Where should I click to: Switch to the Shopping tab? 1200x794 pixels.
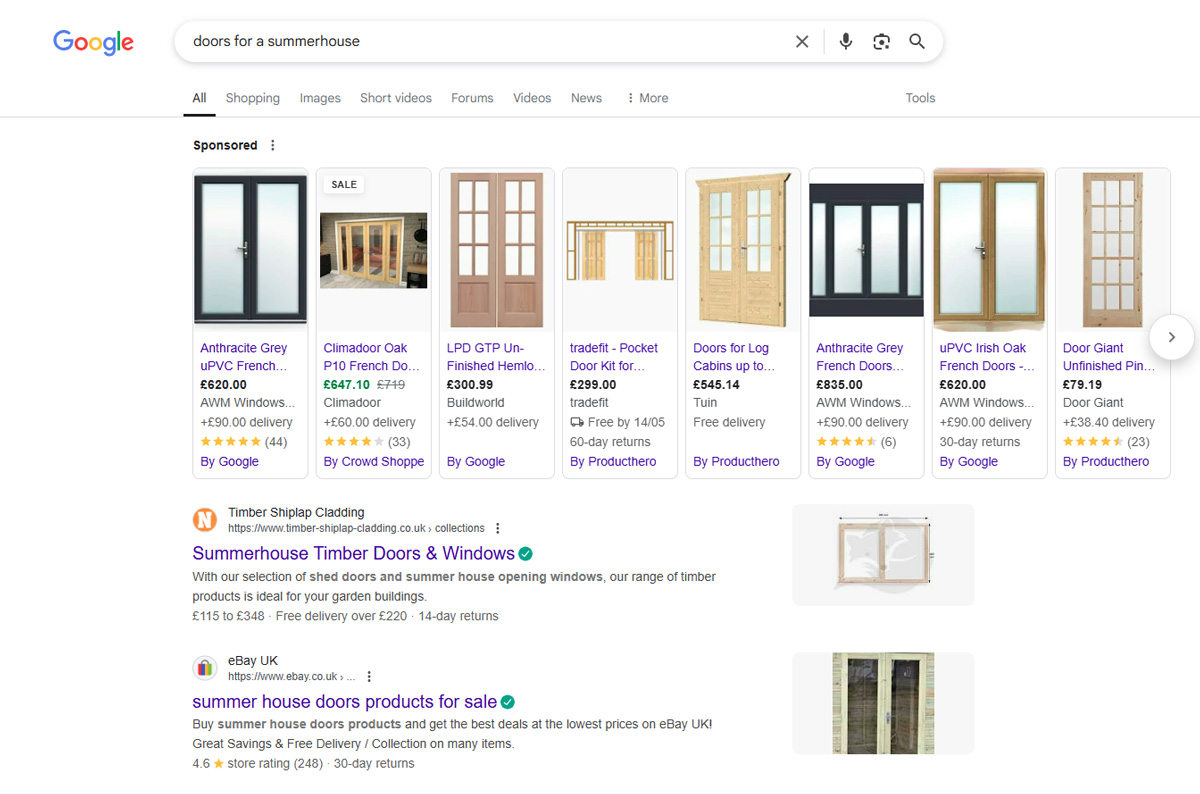(x=252, y=98)
